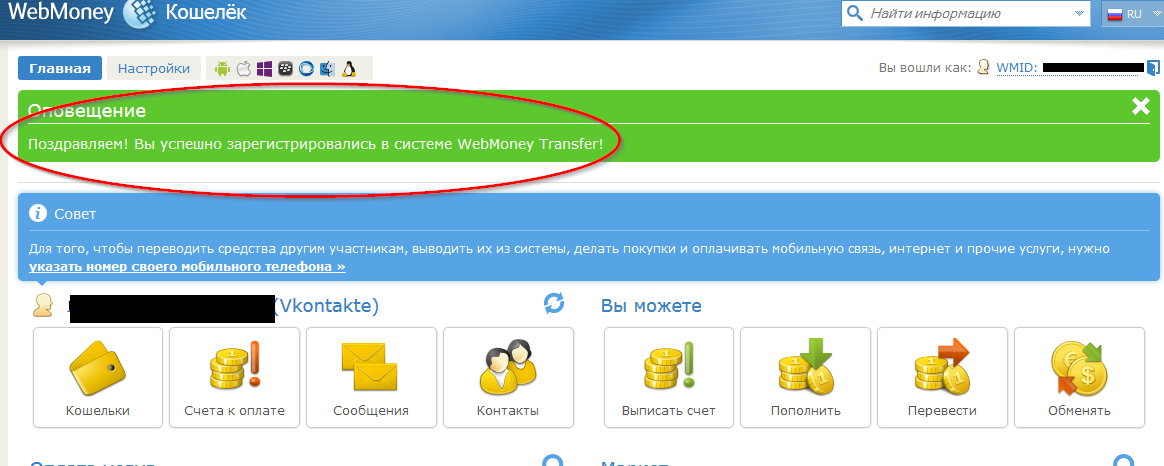Click the Russian flag icon

[1115, 14]
